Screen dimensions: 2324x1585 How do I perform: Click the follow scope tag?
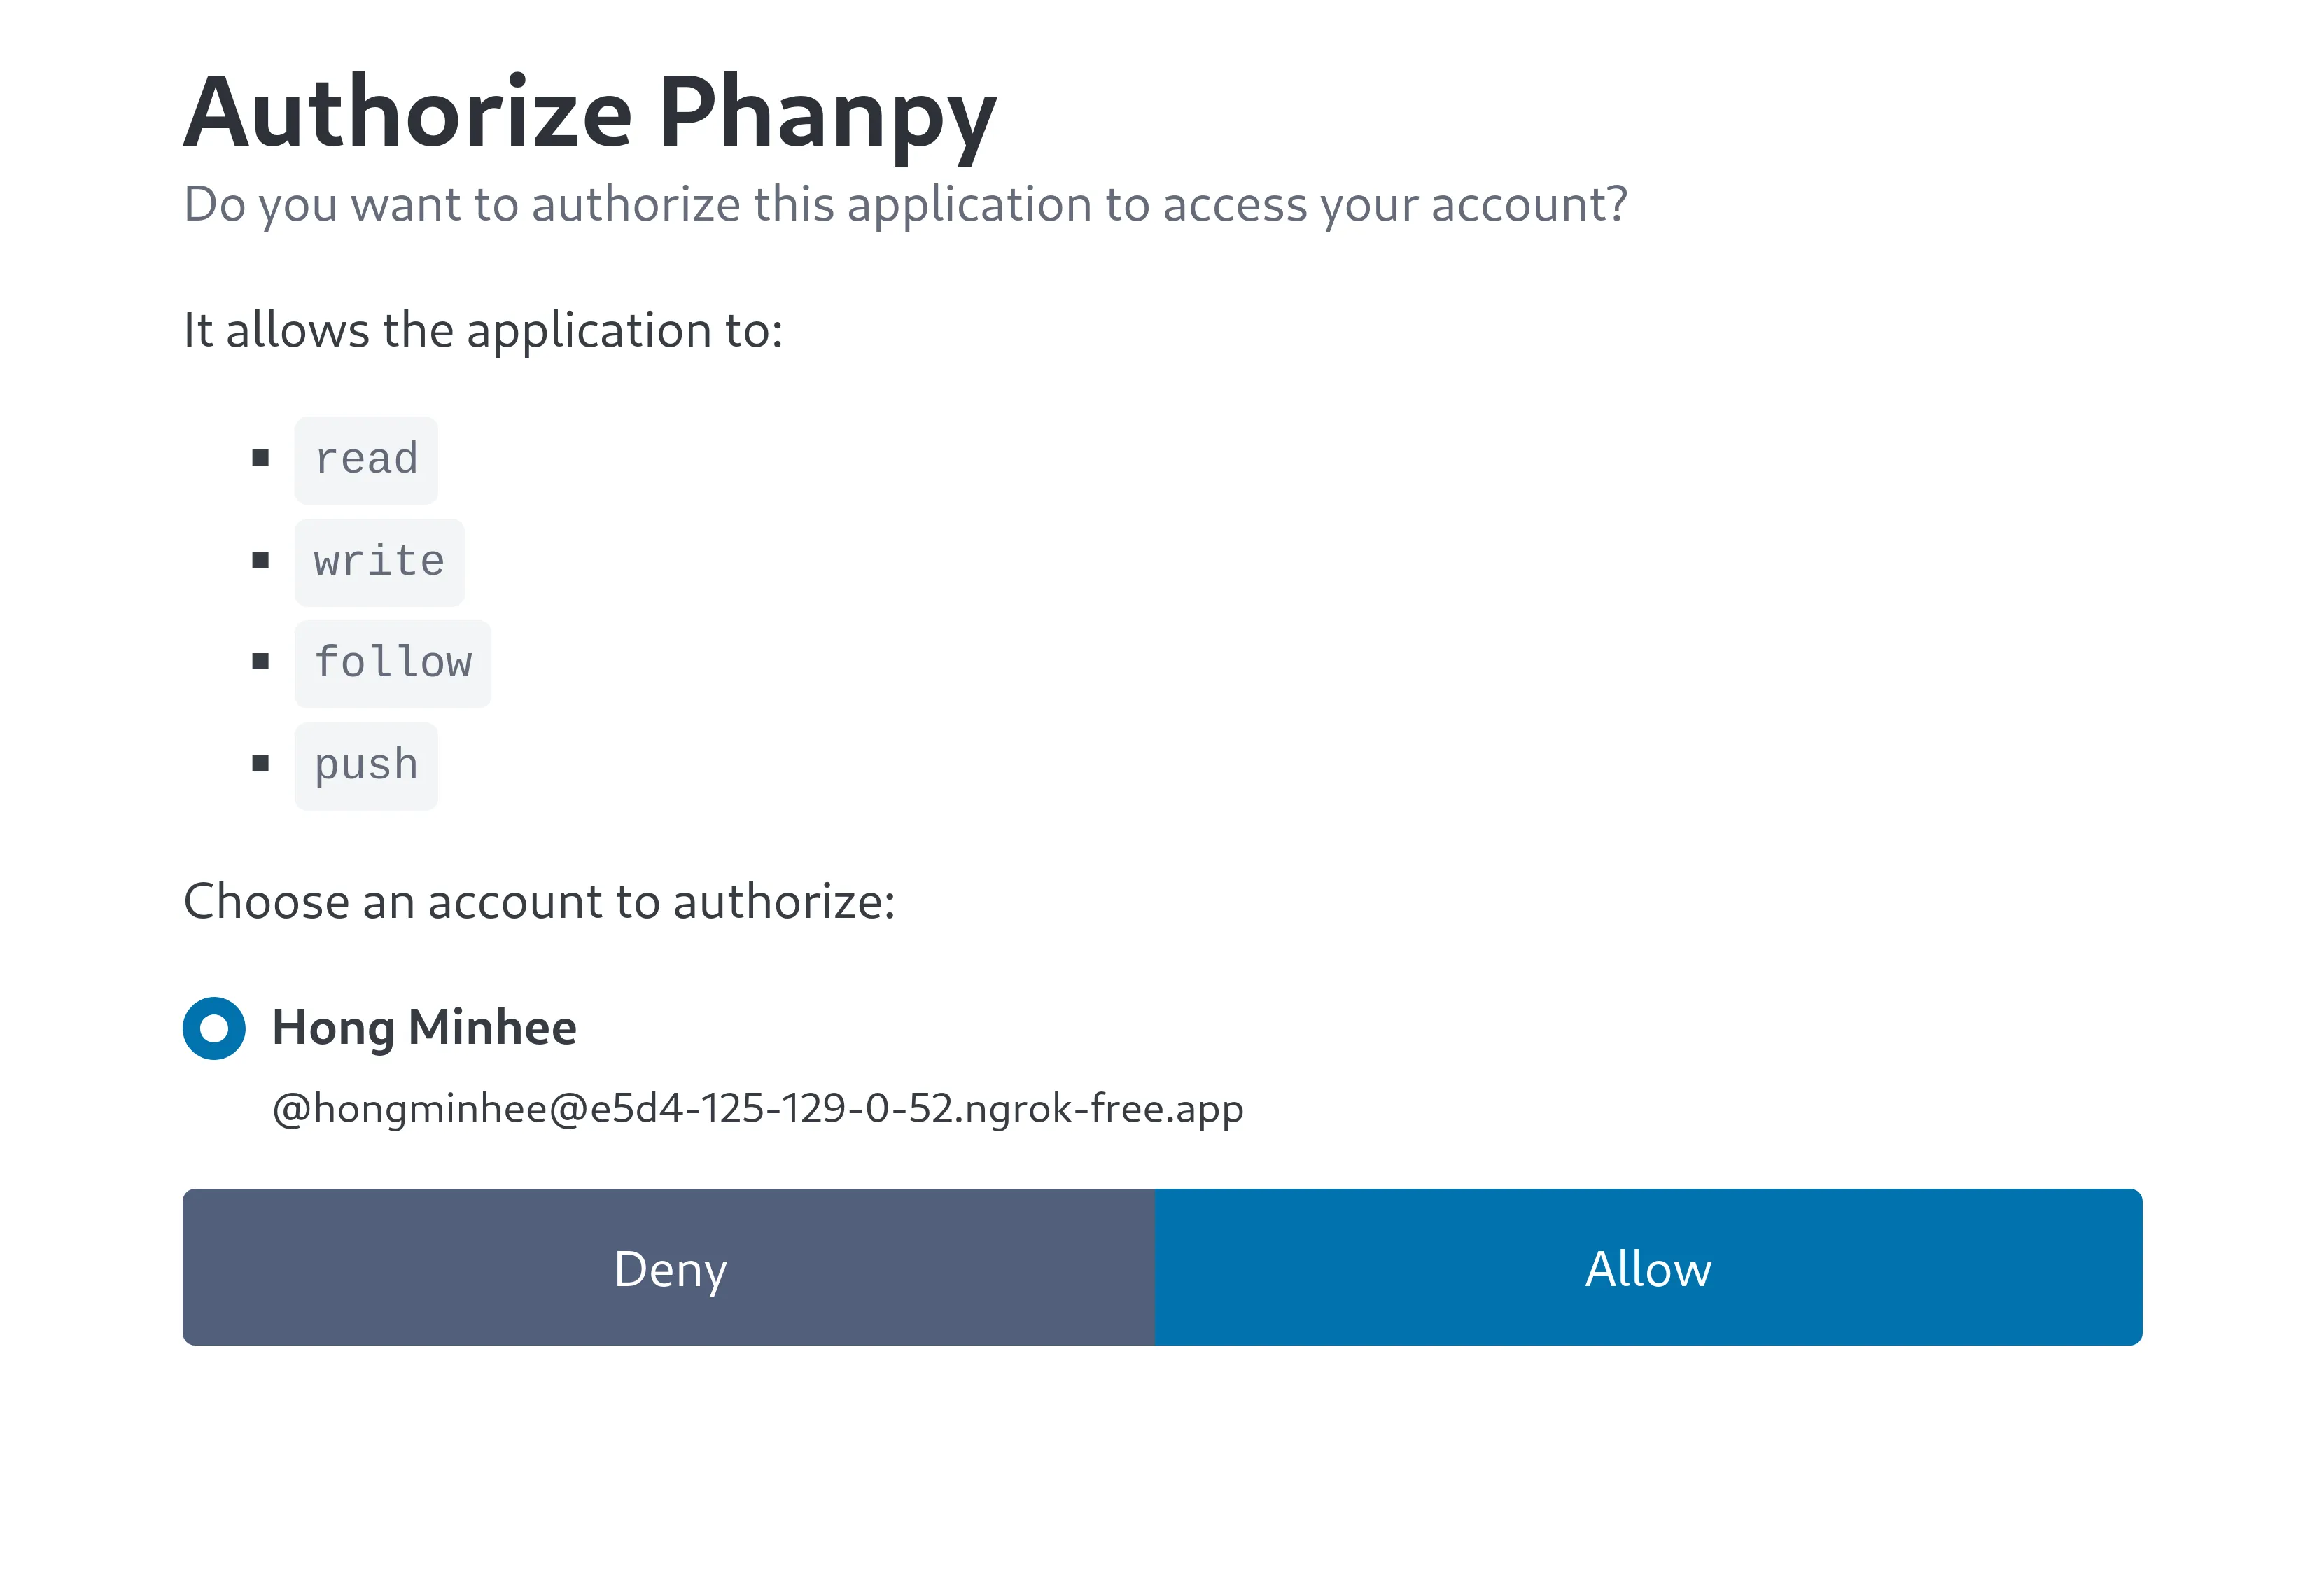(392, 662)
